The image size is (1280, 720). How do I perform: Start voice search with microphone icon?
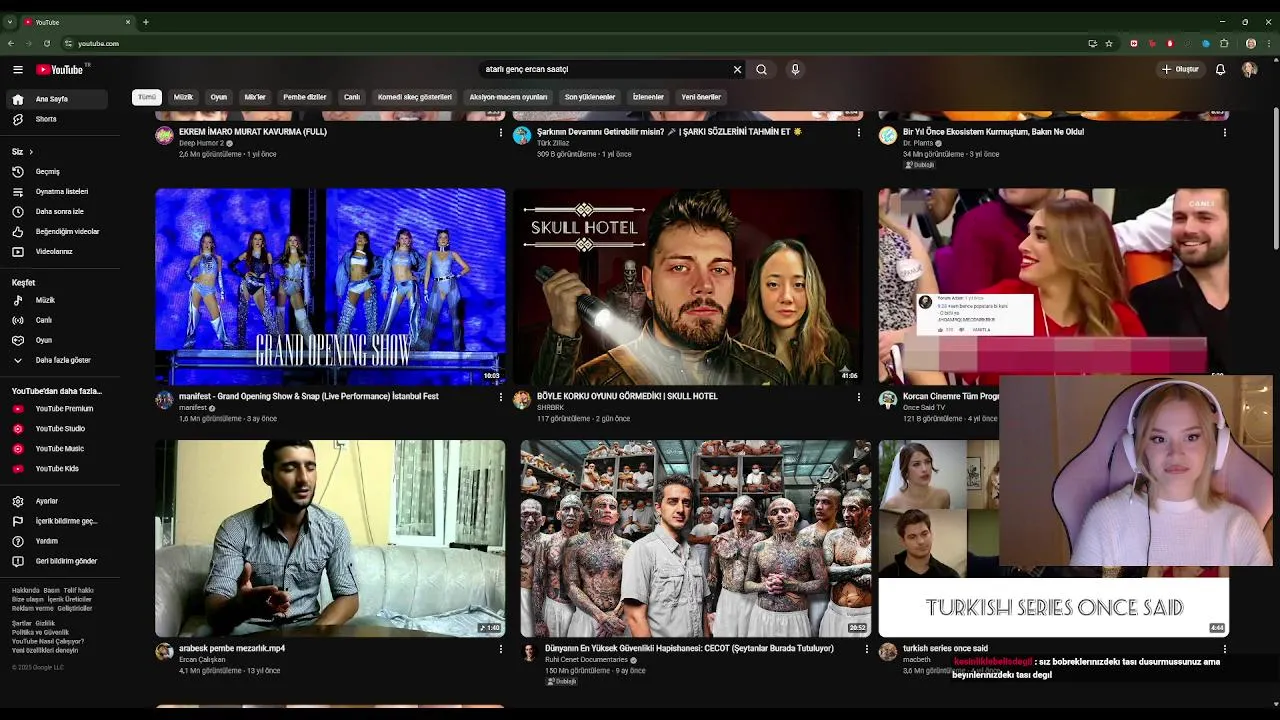(795, 69)
